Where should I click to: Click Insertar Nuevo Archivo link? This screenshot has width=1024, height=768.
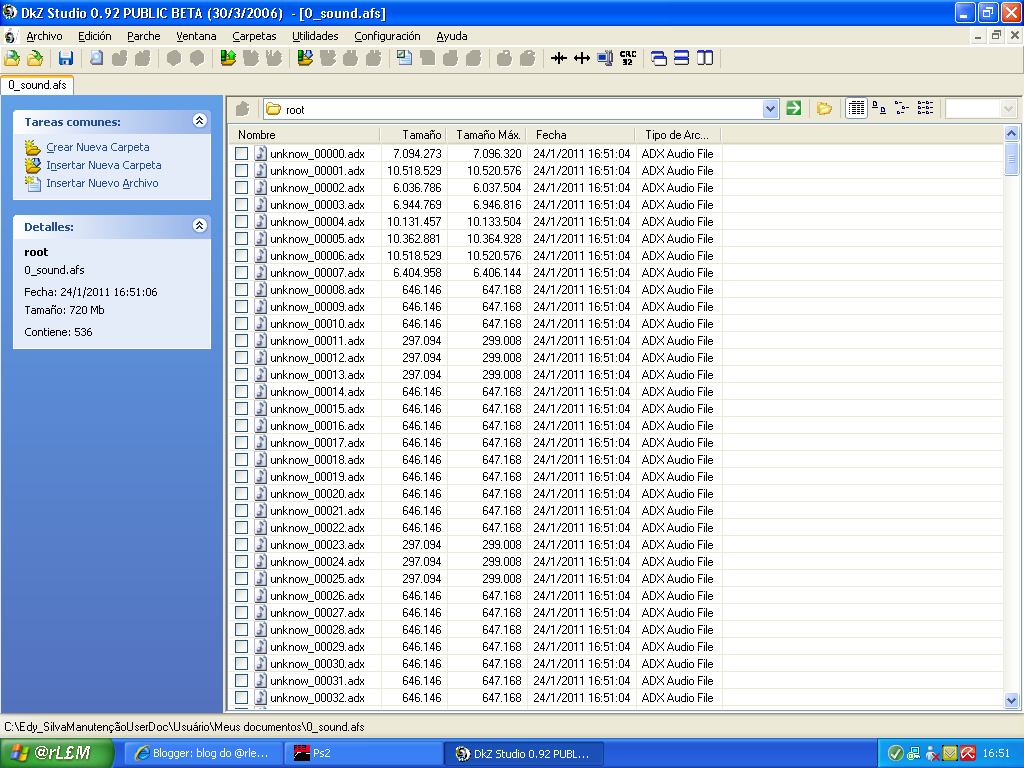point(103,183)
